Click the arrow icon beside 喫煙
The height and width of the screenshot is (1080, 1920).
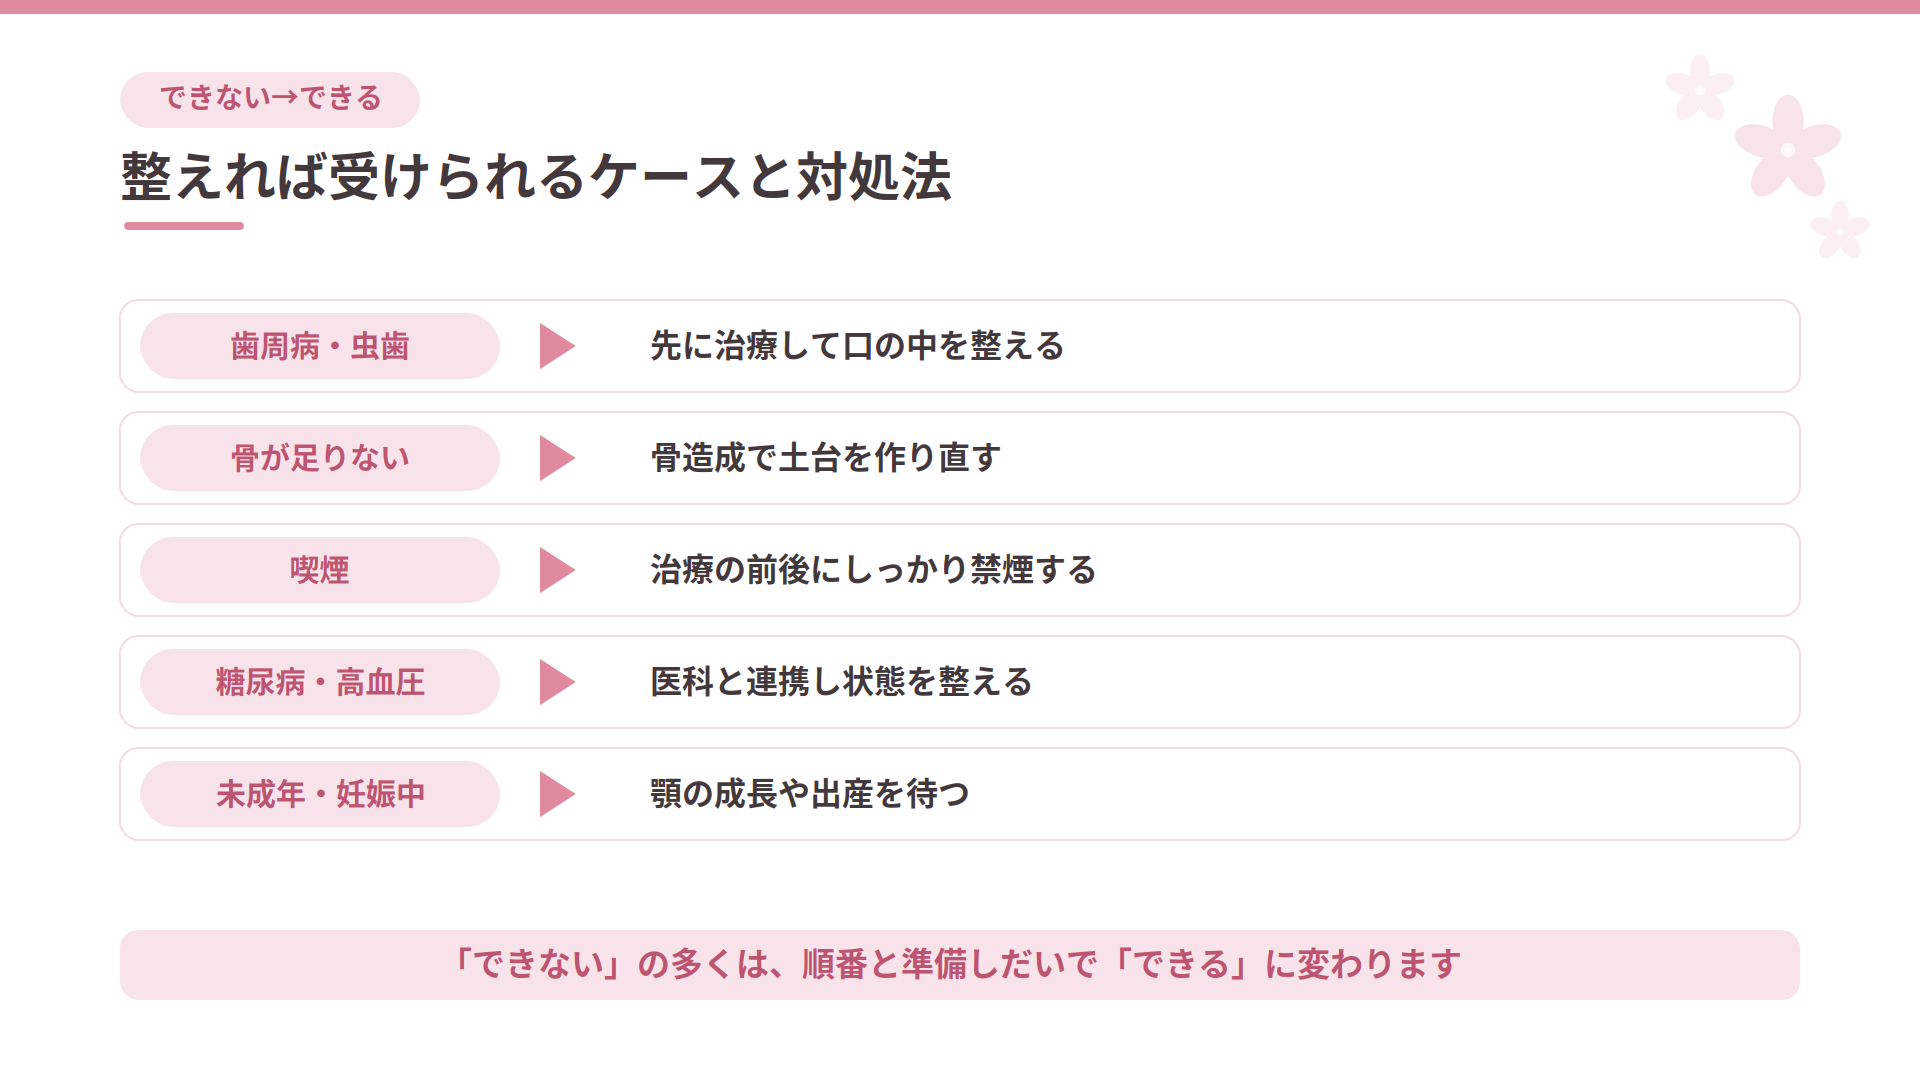557,570
